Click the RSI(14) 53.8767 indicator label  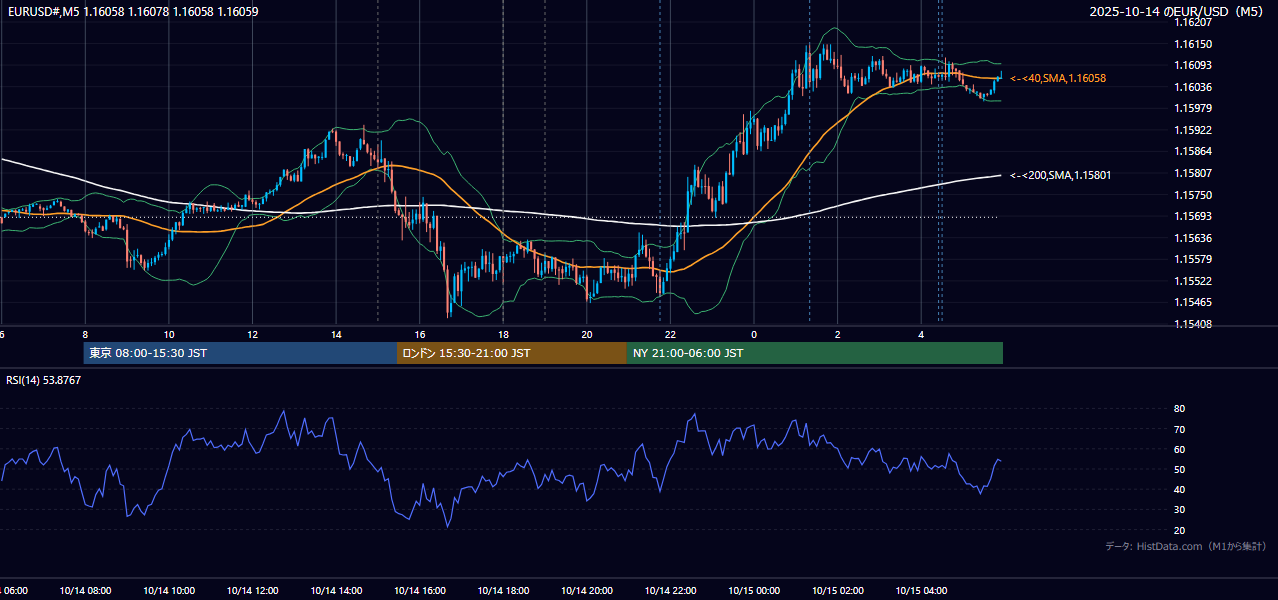(44, 380)
